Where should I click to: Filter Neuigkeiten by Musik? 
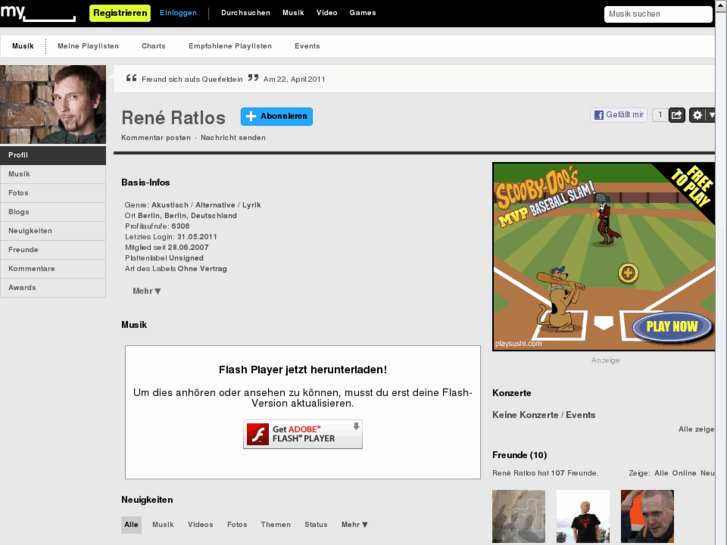click(x=163, y=525)
